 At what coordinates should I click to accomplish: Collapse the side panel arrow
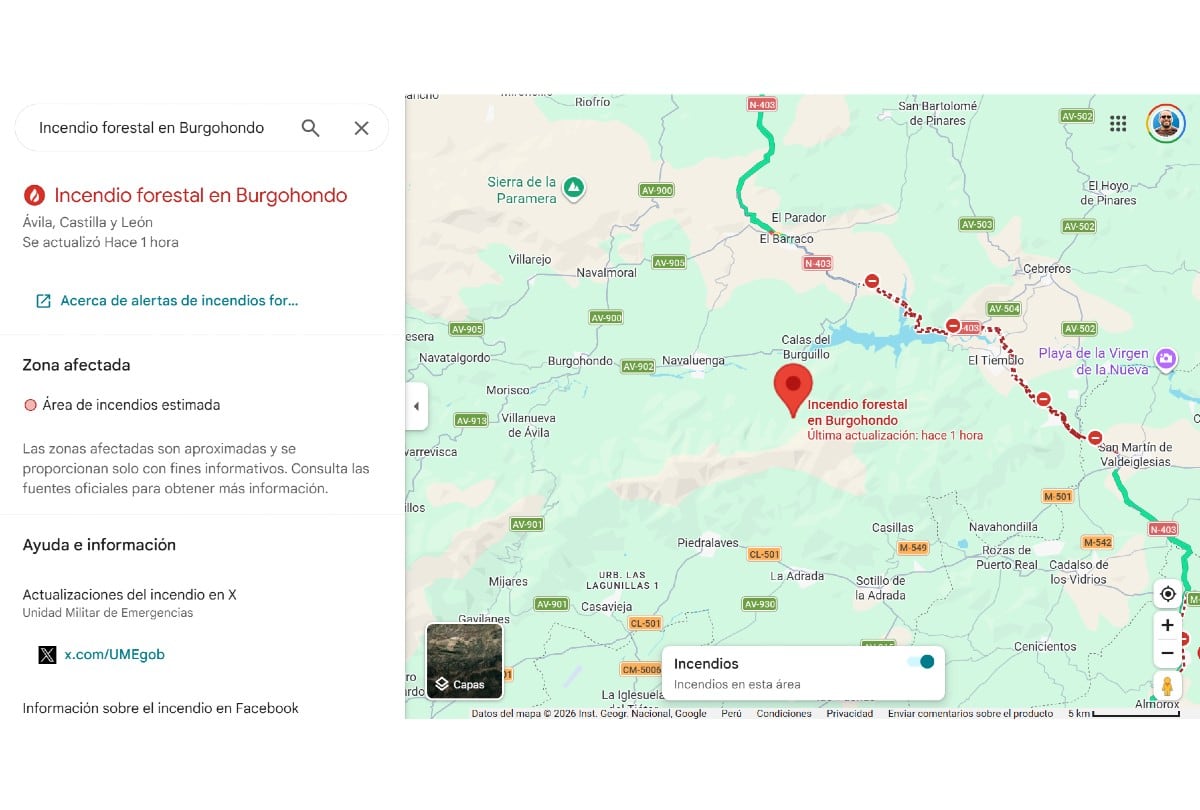[x=417, y=406]
